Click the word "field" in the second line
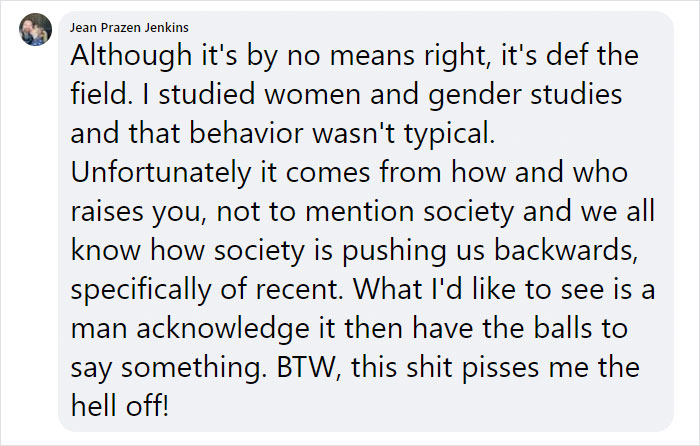This screenshot has width=700, height=446. pos(98,96)
